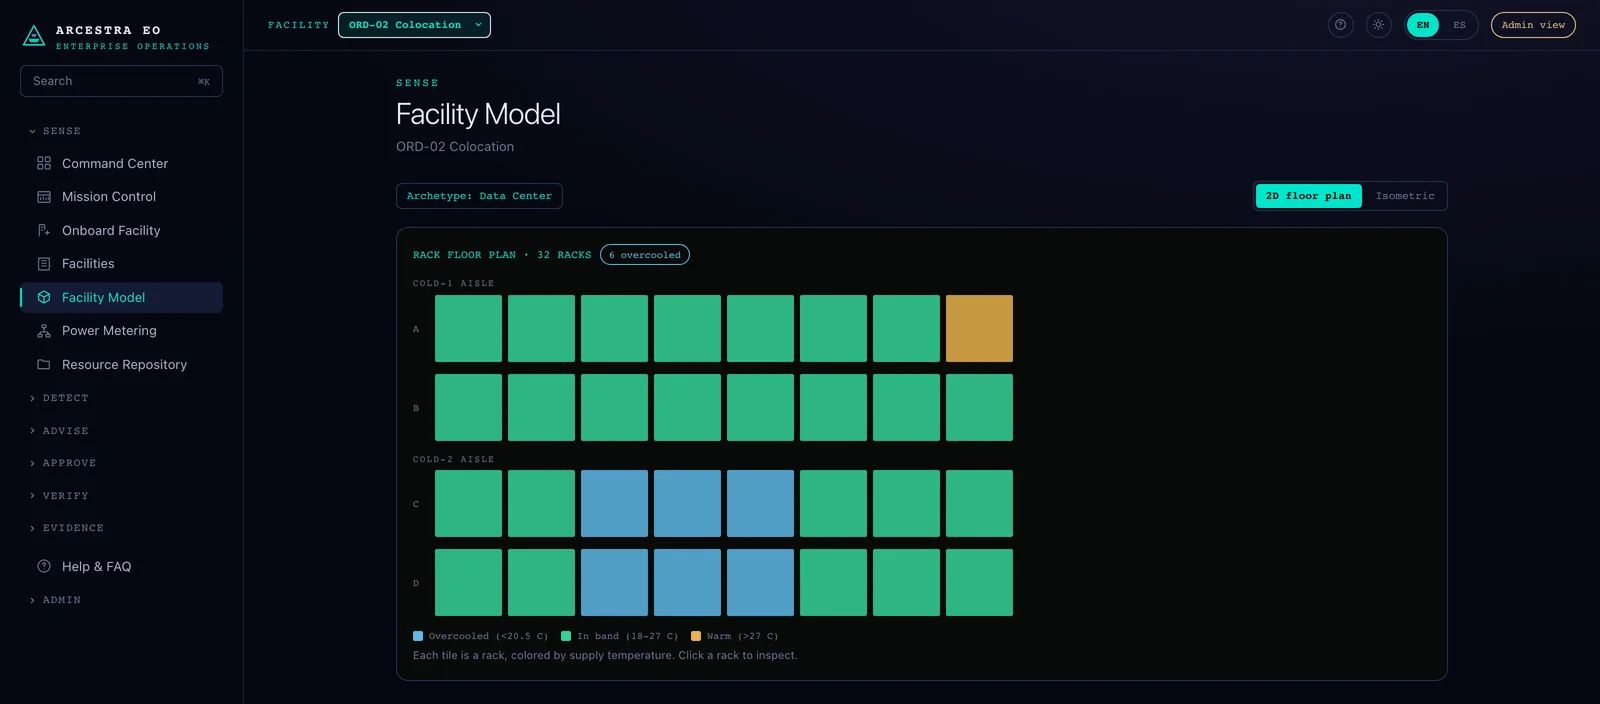
Task: Inspect the last green rack in row B
Action: coord(979,407)
